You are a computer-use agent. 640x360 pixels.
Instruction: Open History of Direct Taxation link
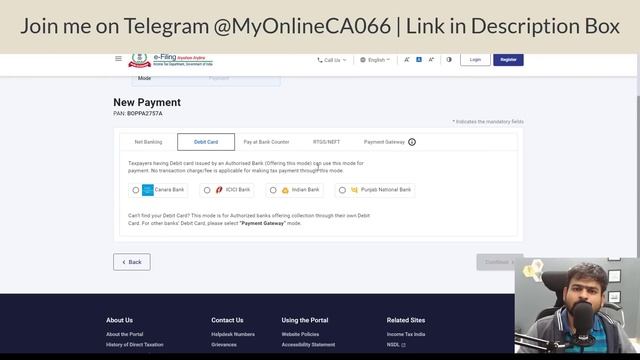pos(135,344)
